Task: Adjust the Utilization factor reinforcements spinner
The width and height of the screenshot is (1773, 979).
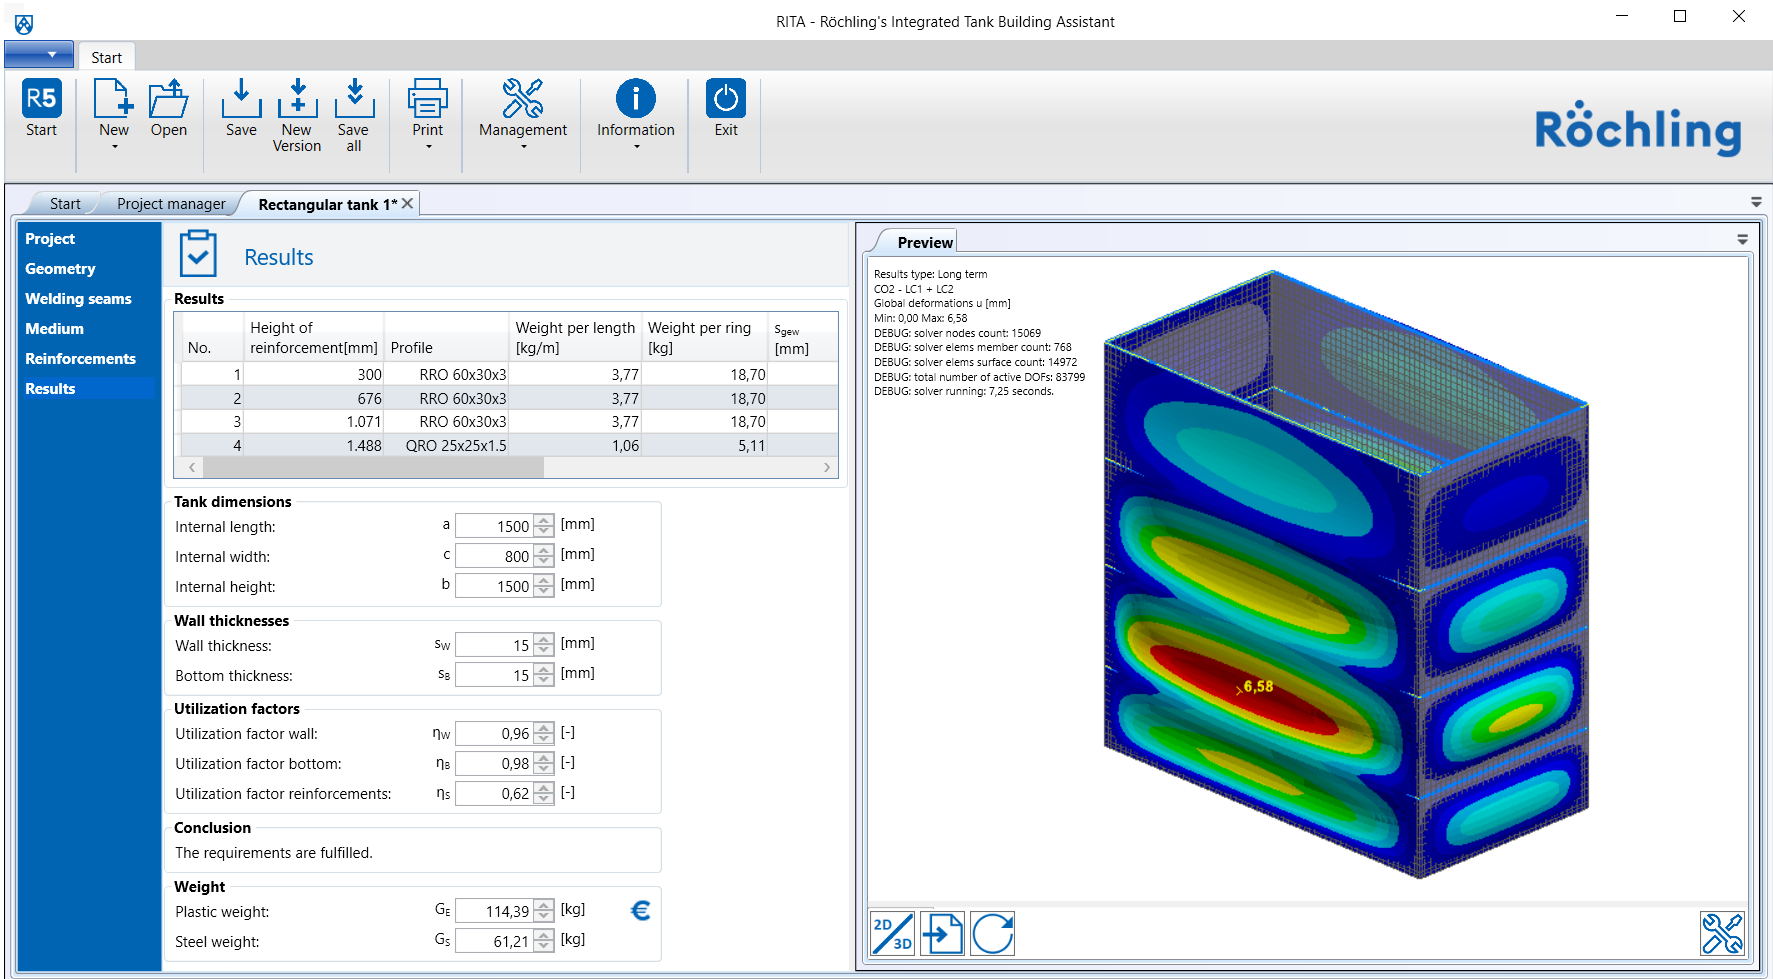Action: point(544,793)
